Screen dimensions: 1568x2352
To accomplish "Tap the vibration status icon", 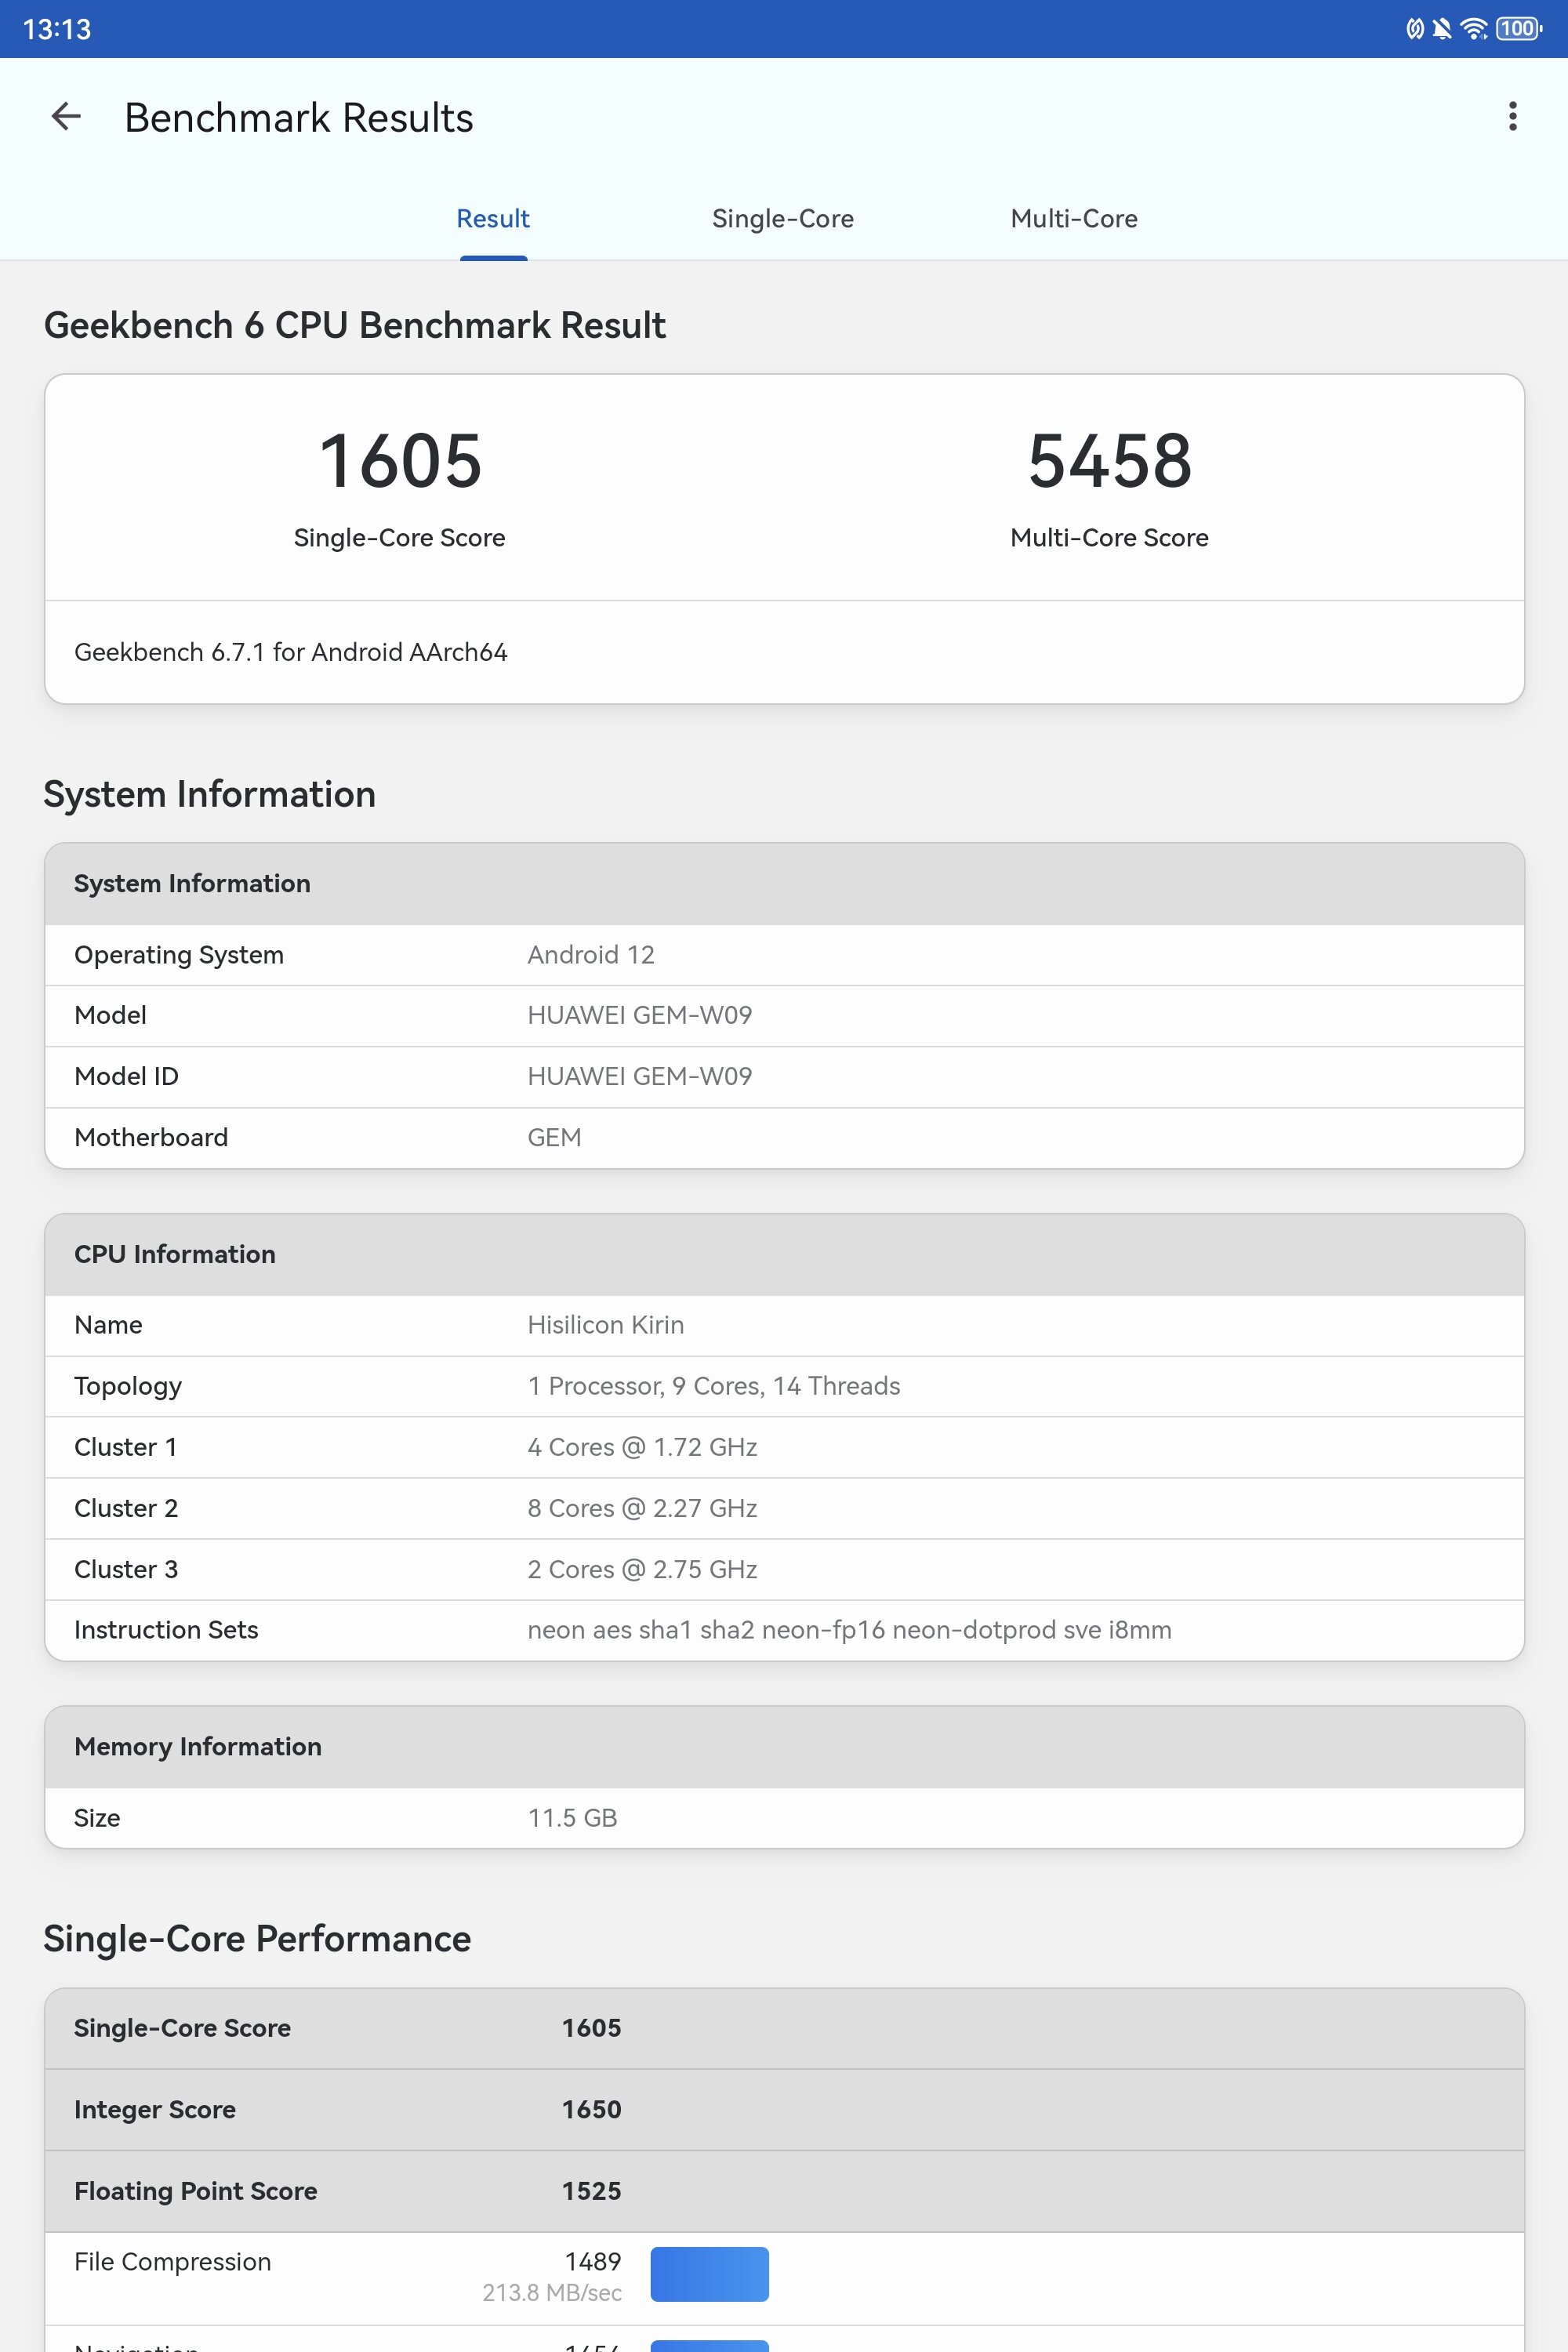I will pos(1414,28).
